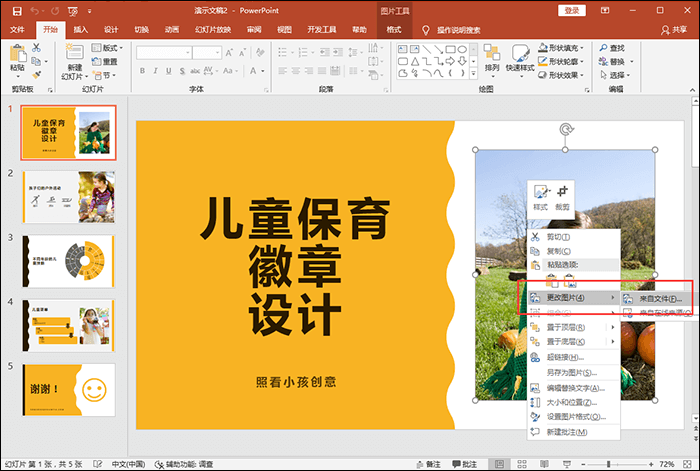This screenshot has width=700, height=471.
Task: Click the 裁剪 crop icon in mini toolbar
Action: pyautogui.click(x=562, y=192)
